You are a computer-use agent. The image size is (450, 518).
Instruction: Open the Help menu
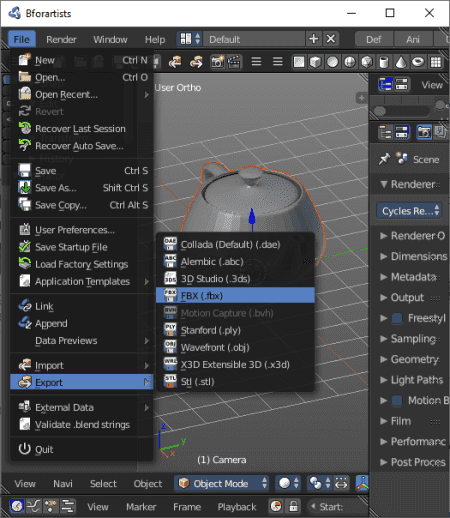click(x=155, y=39)
